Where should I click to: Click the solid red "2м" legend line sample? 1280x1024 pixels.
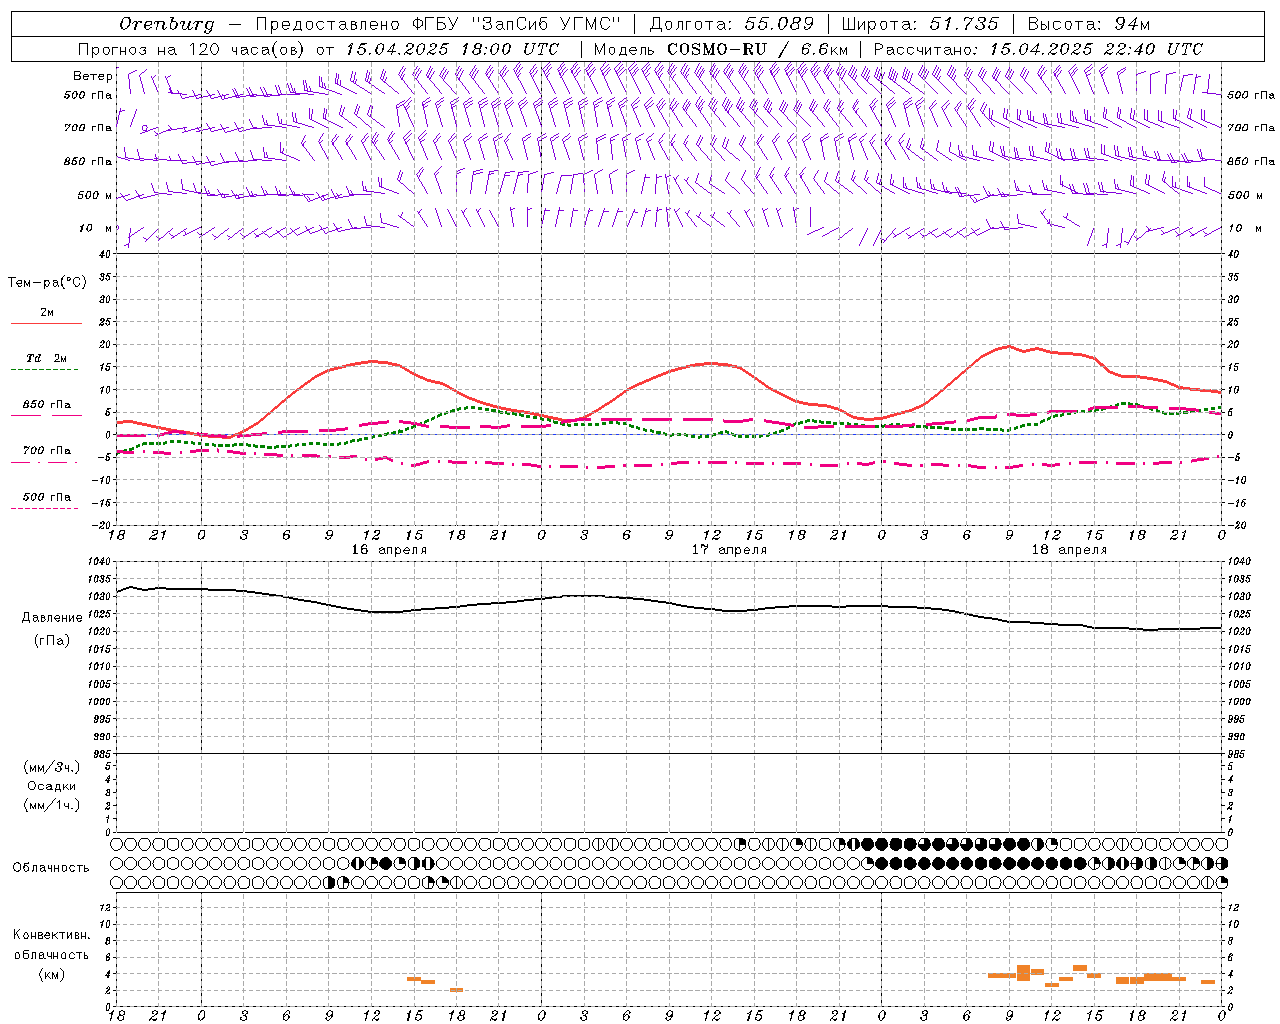(x=46, y=324)
